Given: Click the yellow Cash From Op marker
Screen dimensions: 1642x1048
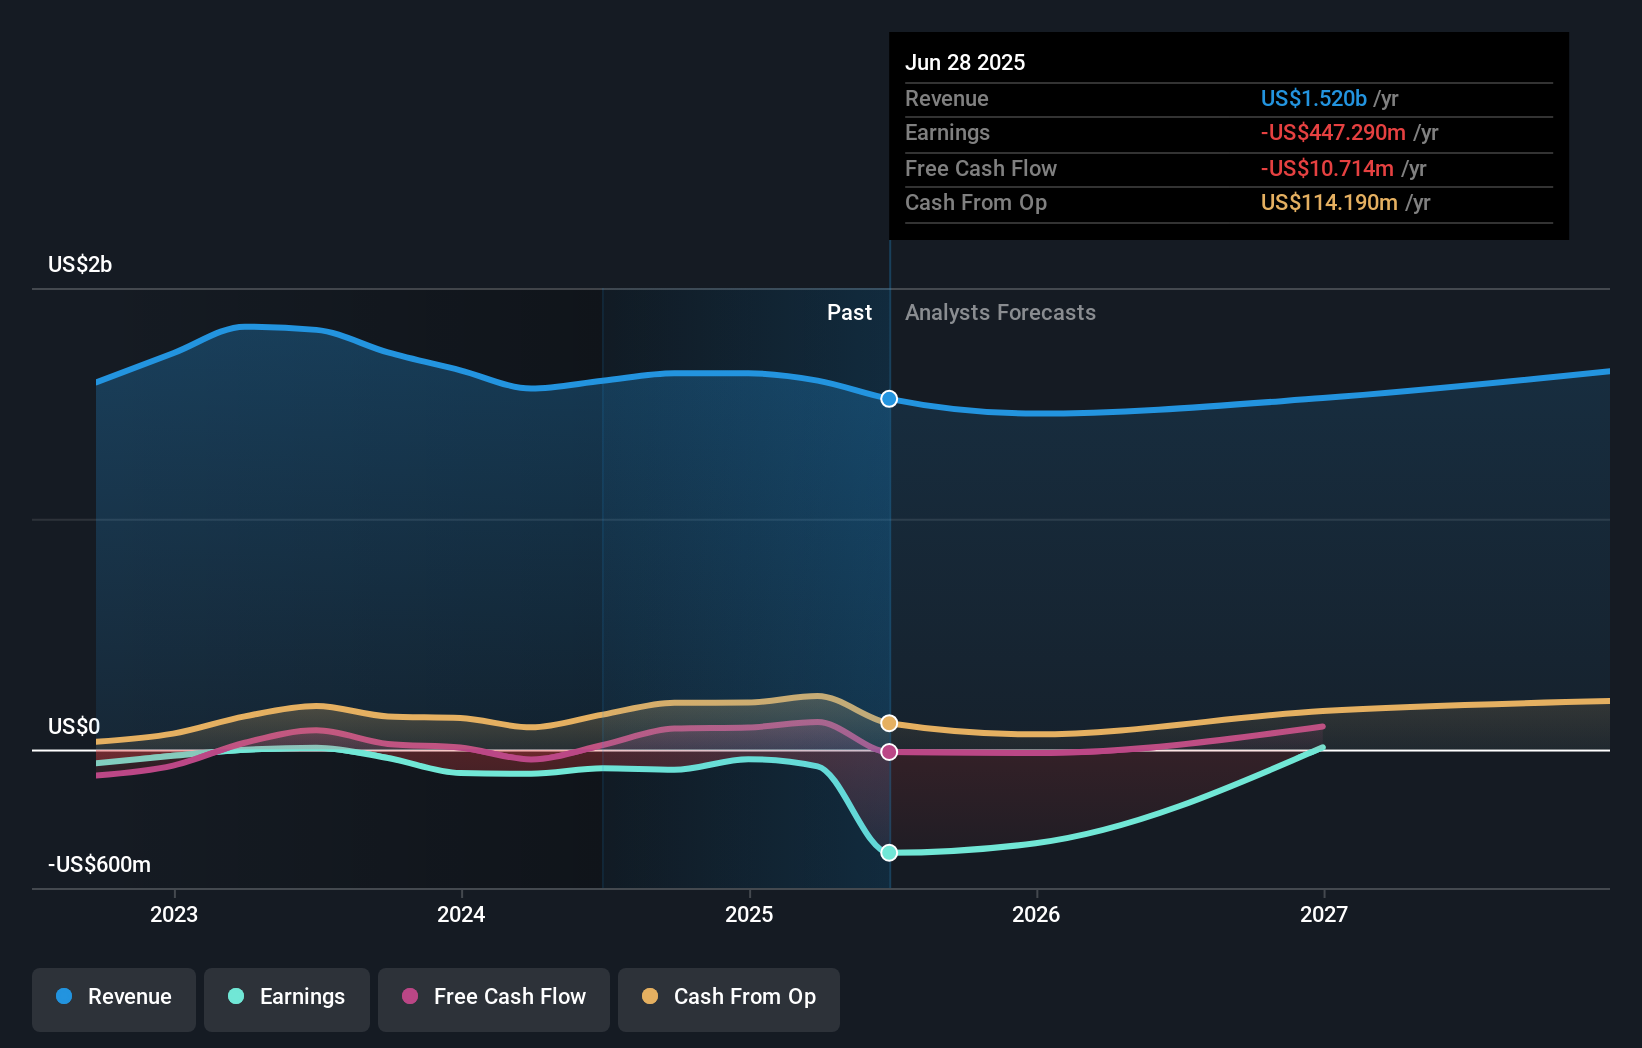Looking at the screenshot, I should [888, 722].
